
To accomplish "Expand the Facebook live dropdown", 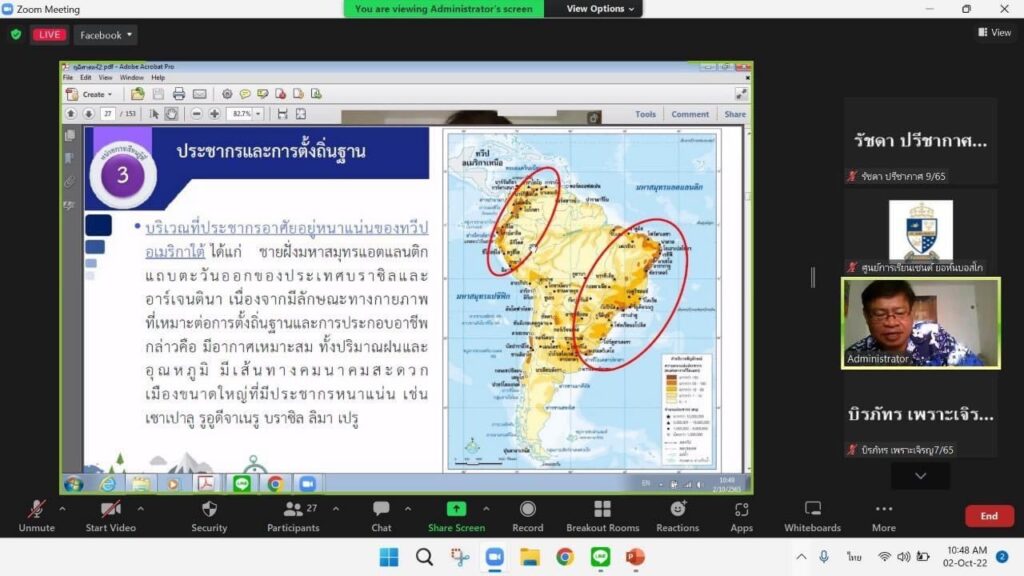I will tap(105, 35).
